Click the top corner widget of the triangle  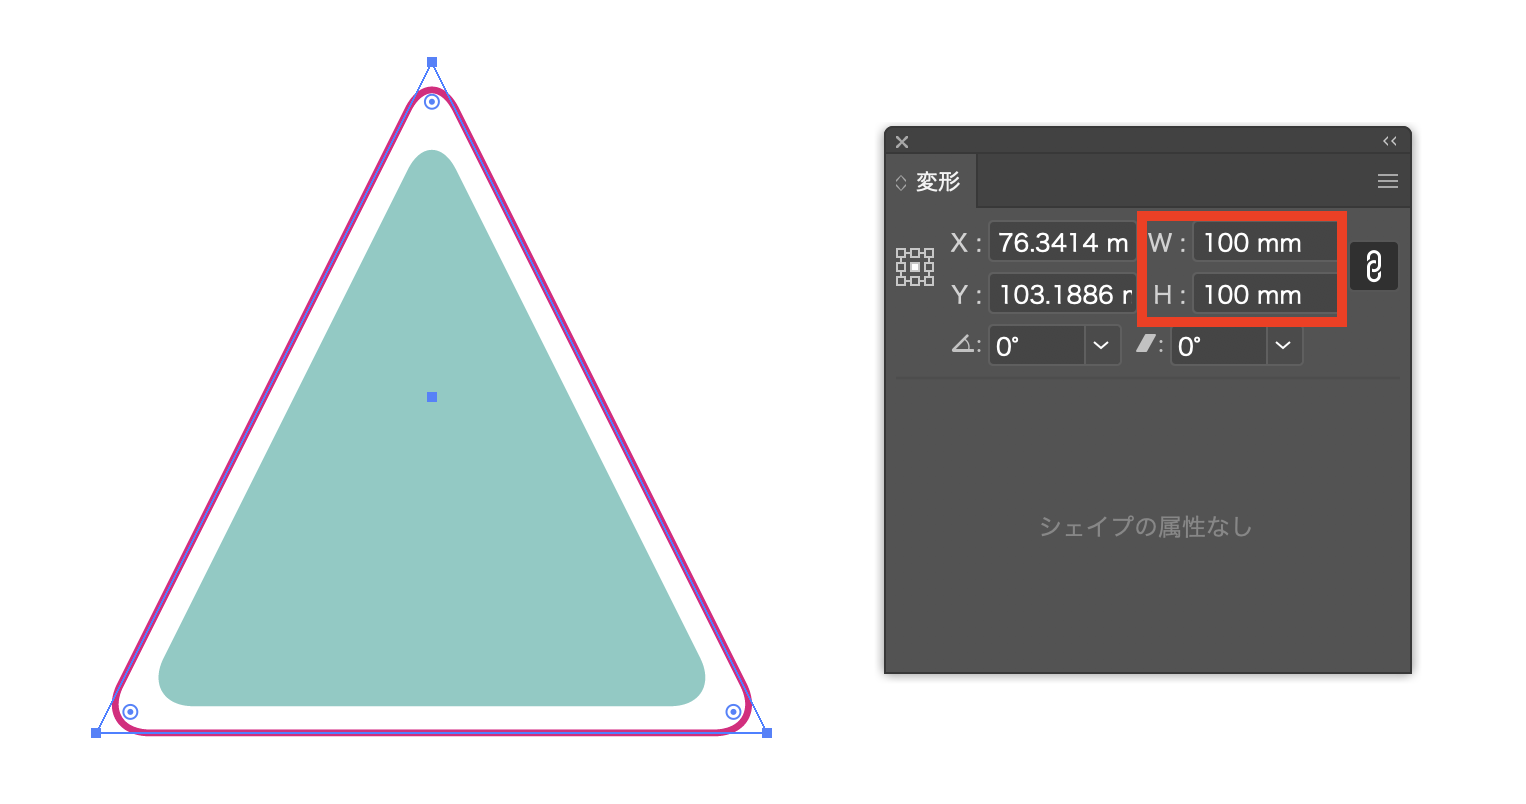[x=432, y=102]
